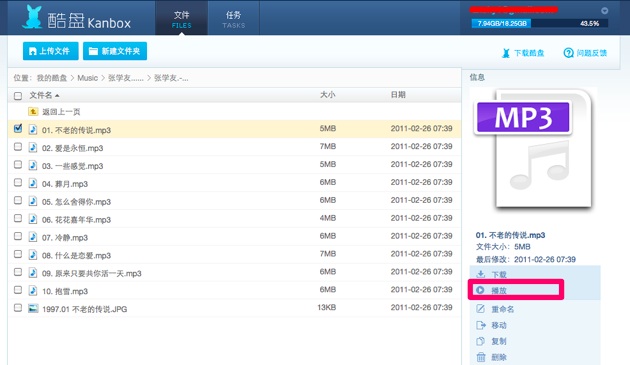
Task: Click the music file icon for 03. 一些感觉.mp3
Action: (x=33, y=165)
